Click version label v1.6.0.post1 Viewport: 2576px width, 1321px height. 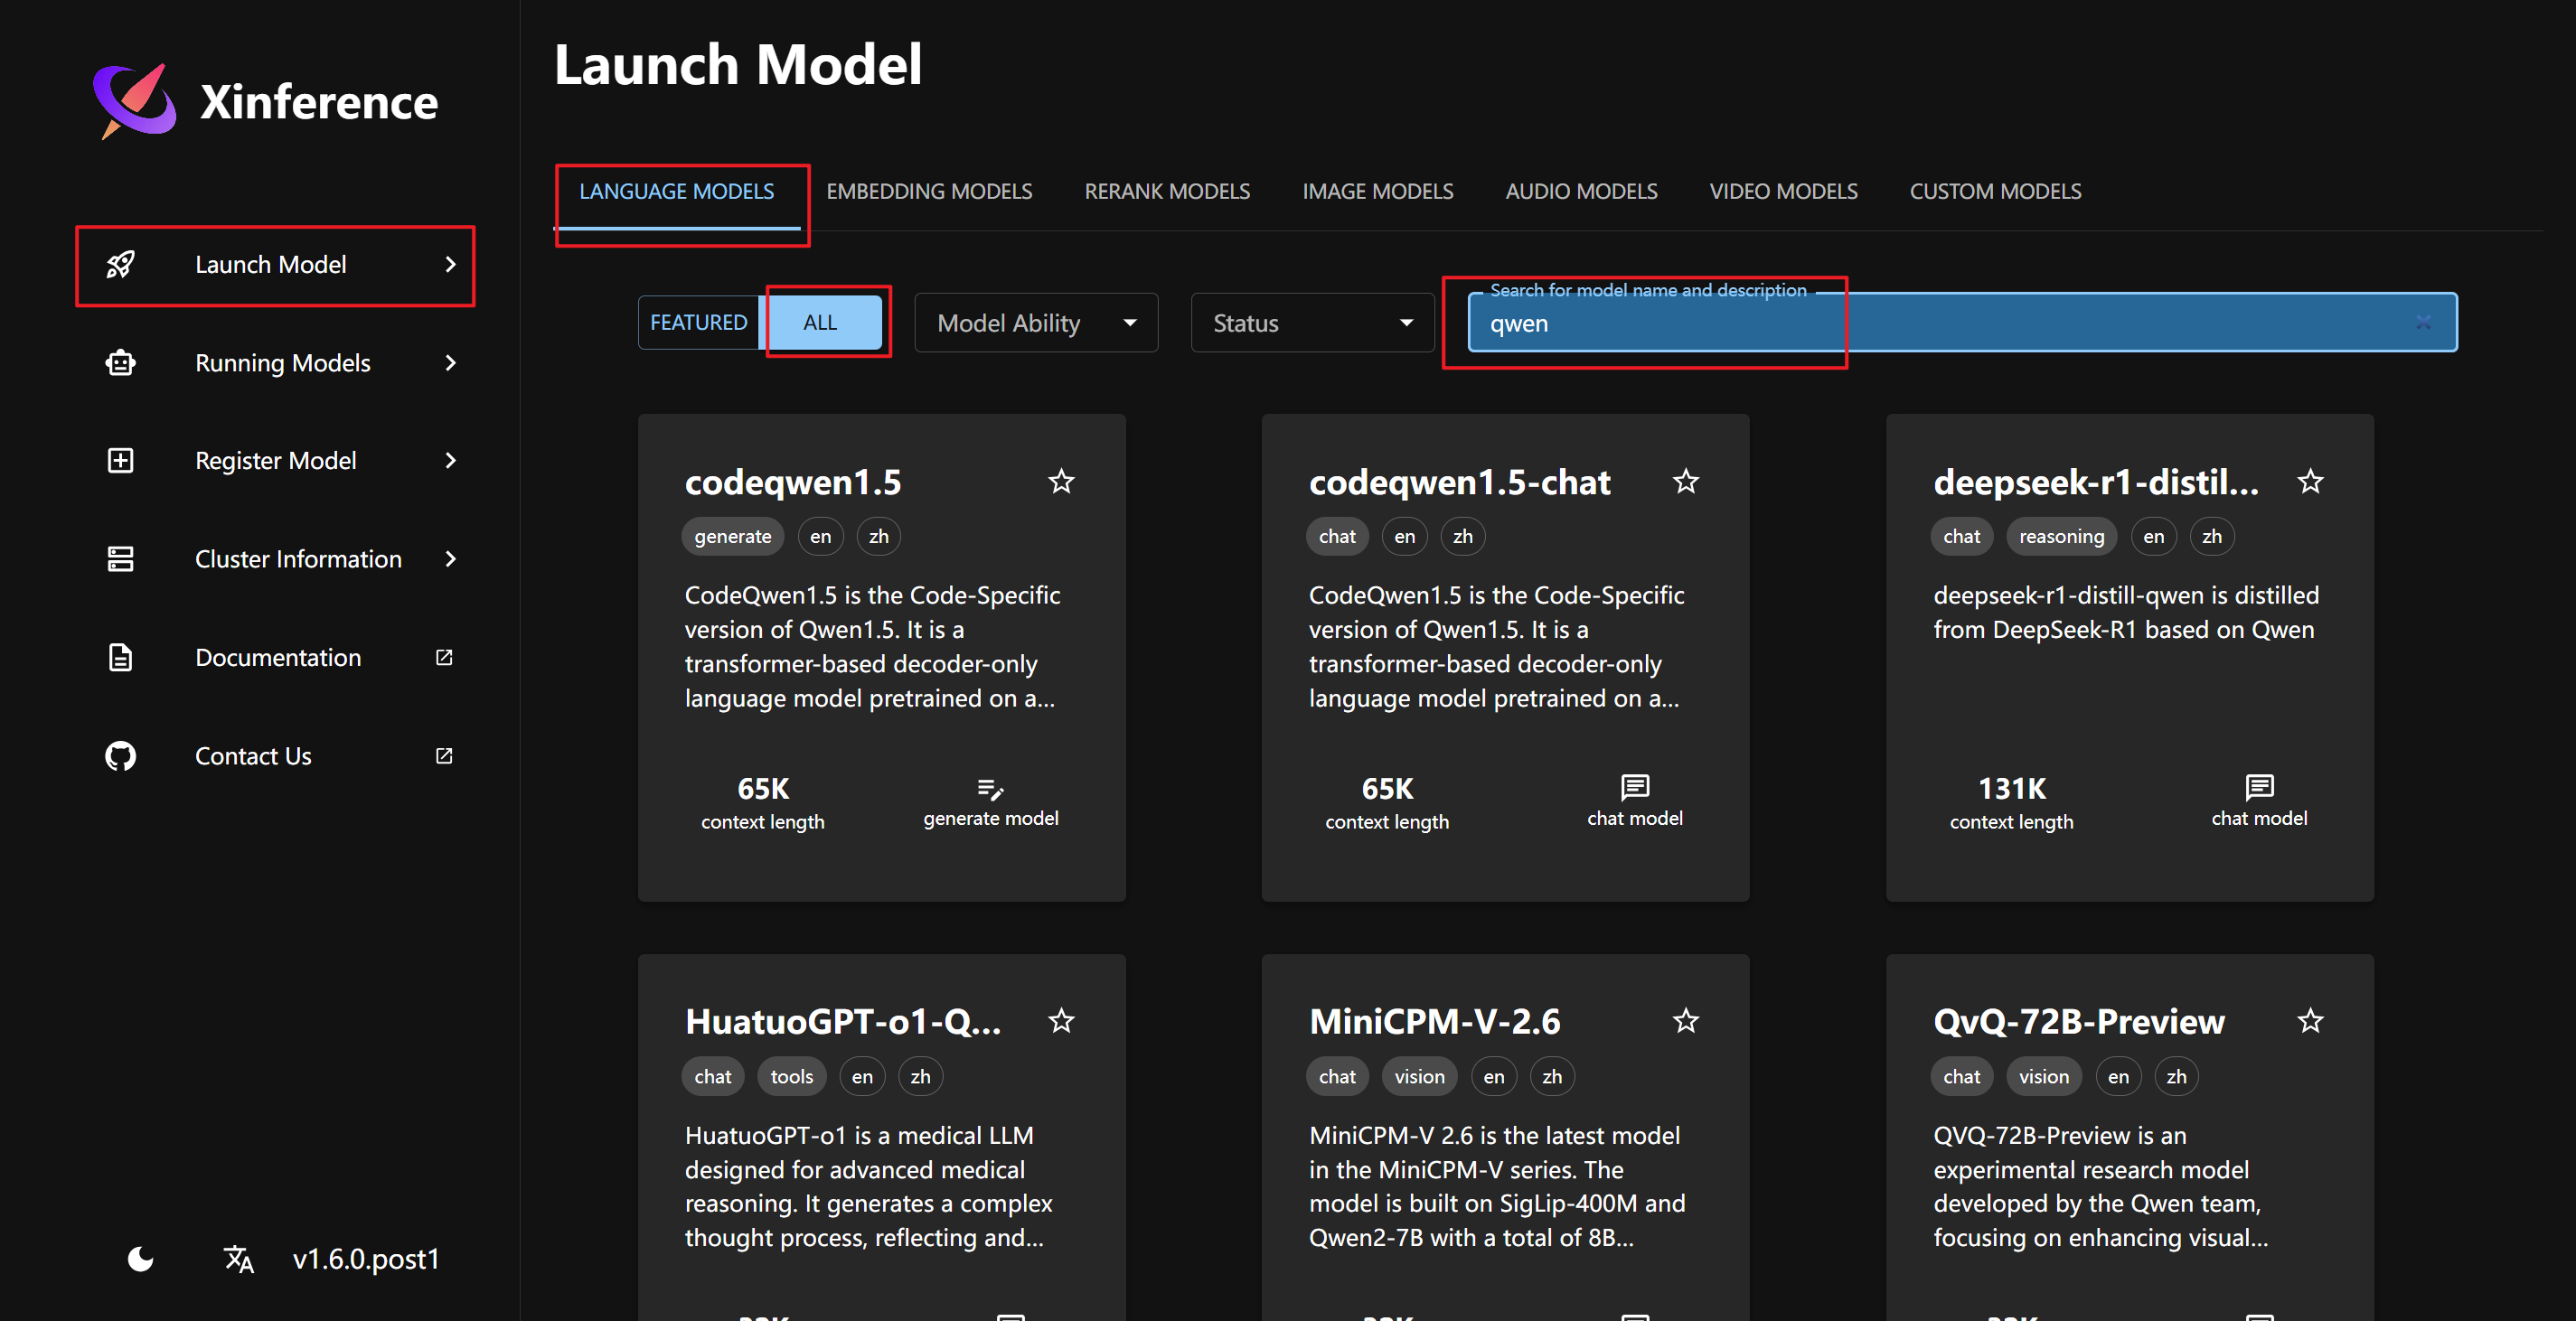(x=366, y=1258)
